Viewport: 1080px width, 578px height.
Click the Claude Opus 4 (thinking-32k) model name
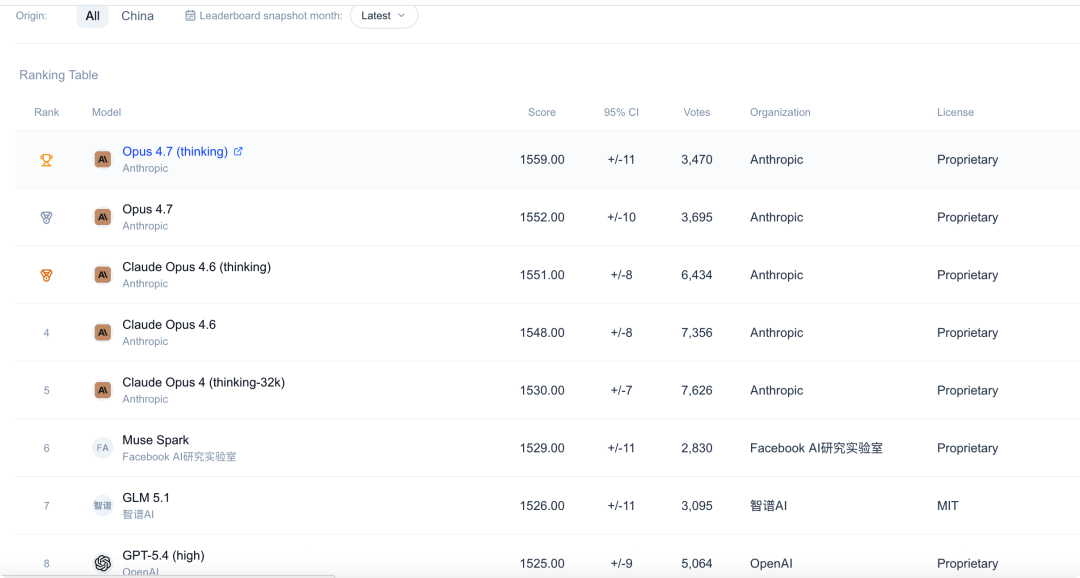click(203, 382)
